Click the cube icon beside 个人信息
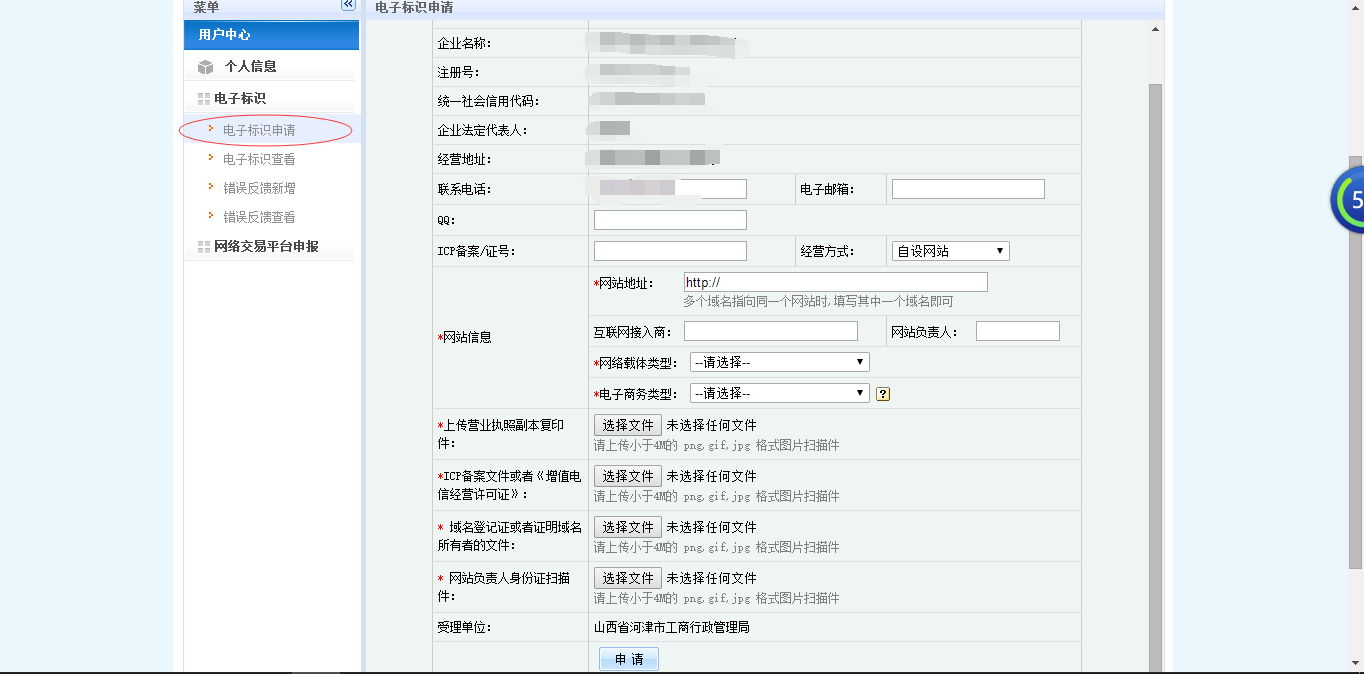The width and height of the screenshot is (1364, 674). click(205, 67)
